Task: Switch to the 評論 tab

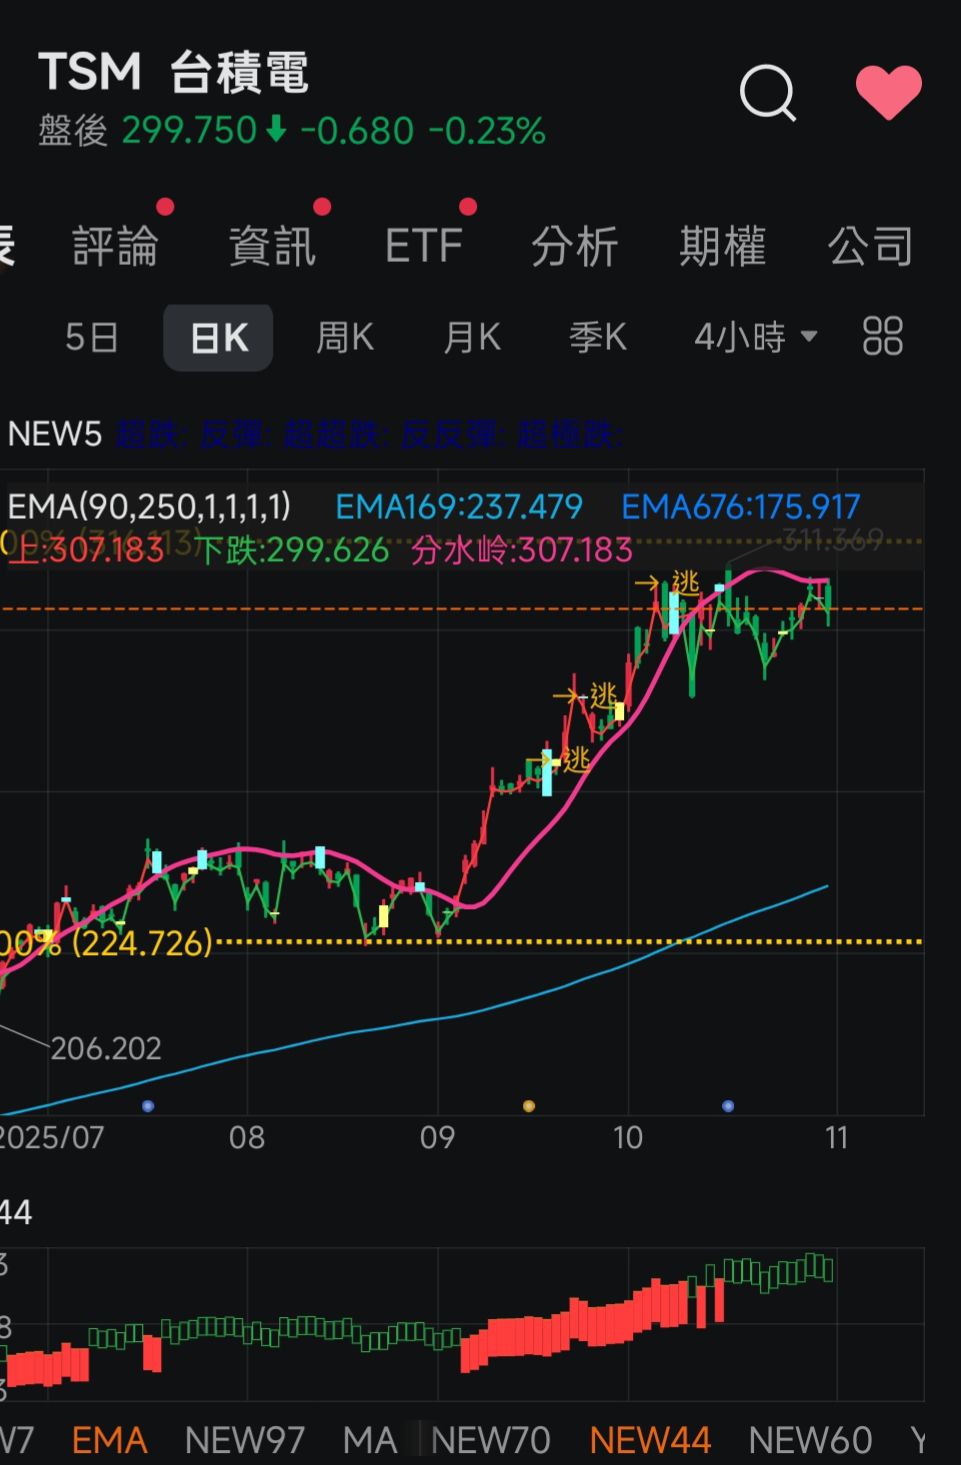Action: 116,246
